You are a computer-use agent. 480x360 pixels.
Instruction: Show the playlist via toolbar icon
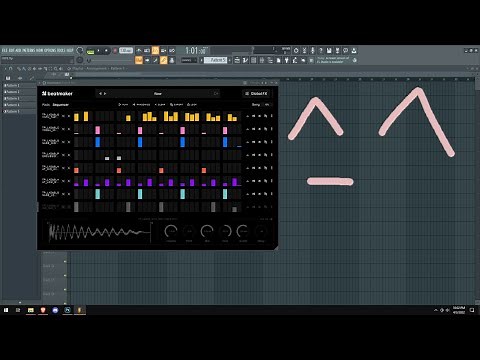pos(237,60)
